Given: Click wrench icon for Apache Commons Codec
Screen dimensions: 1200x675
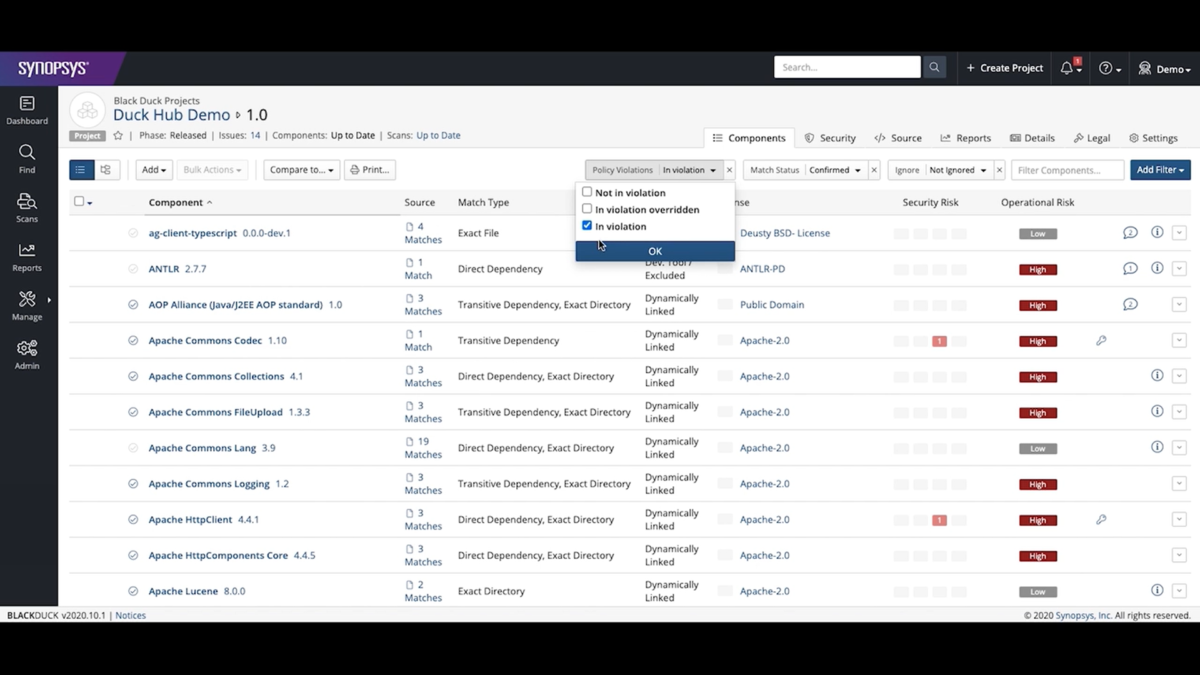Looking at the screenshot, I should coord(1101,341).
